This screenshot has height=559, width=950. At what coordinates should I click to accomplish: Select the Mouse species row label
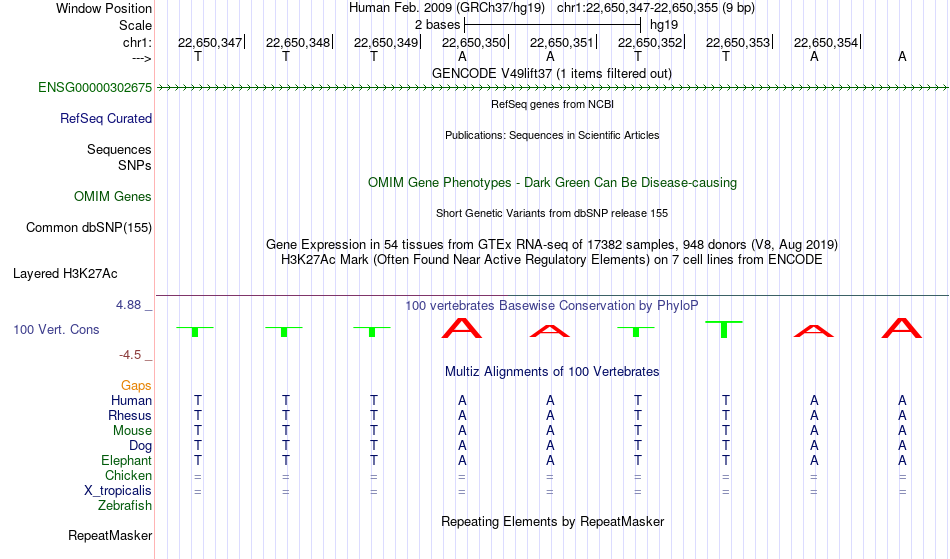132,431
